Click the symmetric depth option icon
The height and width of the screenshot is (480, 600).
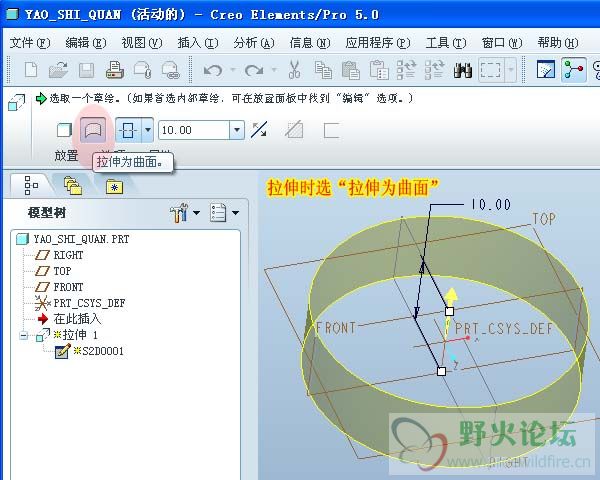tap(128, 130)
